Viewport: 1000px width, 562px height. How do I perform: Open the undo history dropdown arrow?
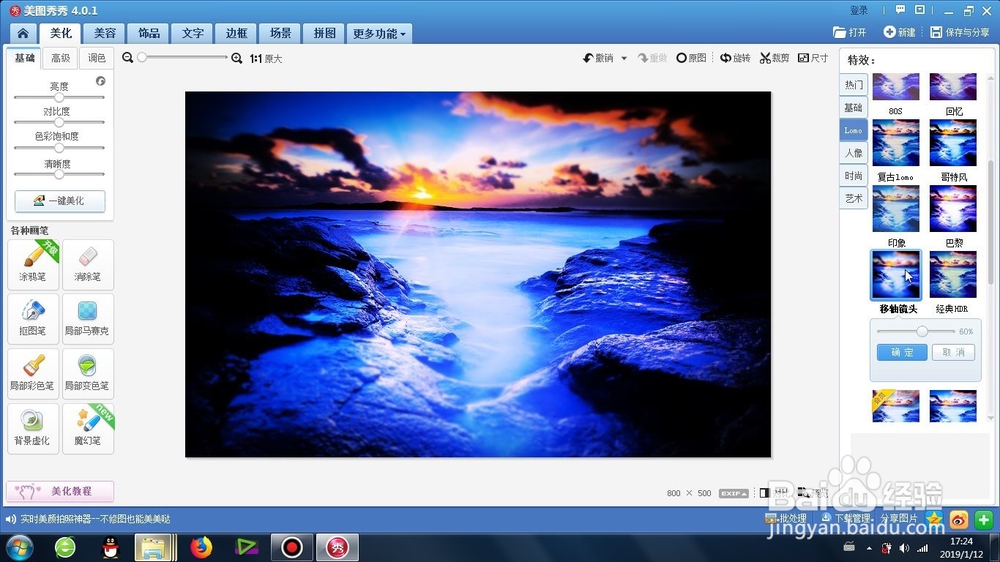[624, 58]
